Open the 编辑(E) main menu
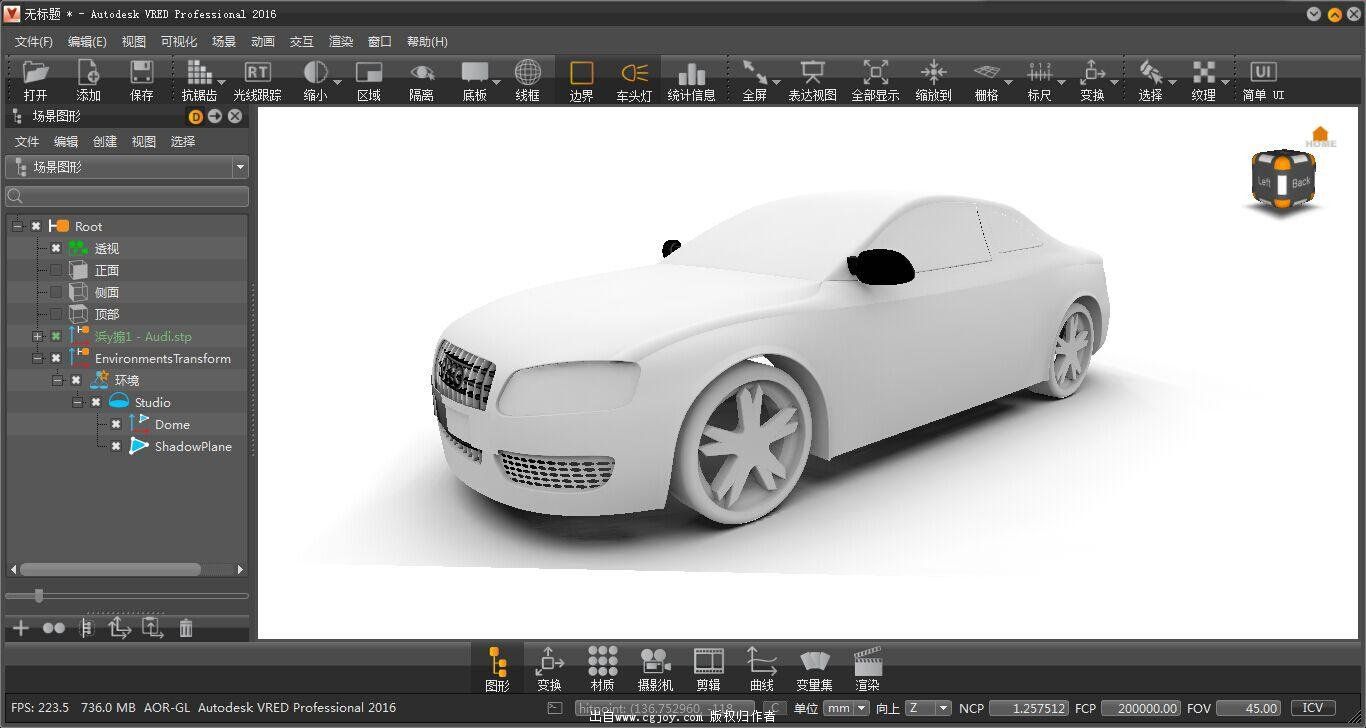 (x=87, y=42)
